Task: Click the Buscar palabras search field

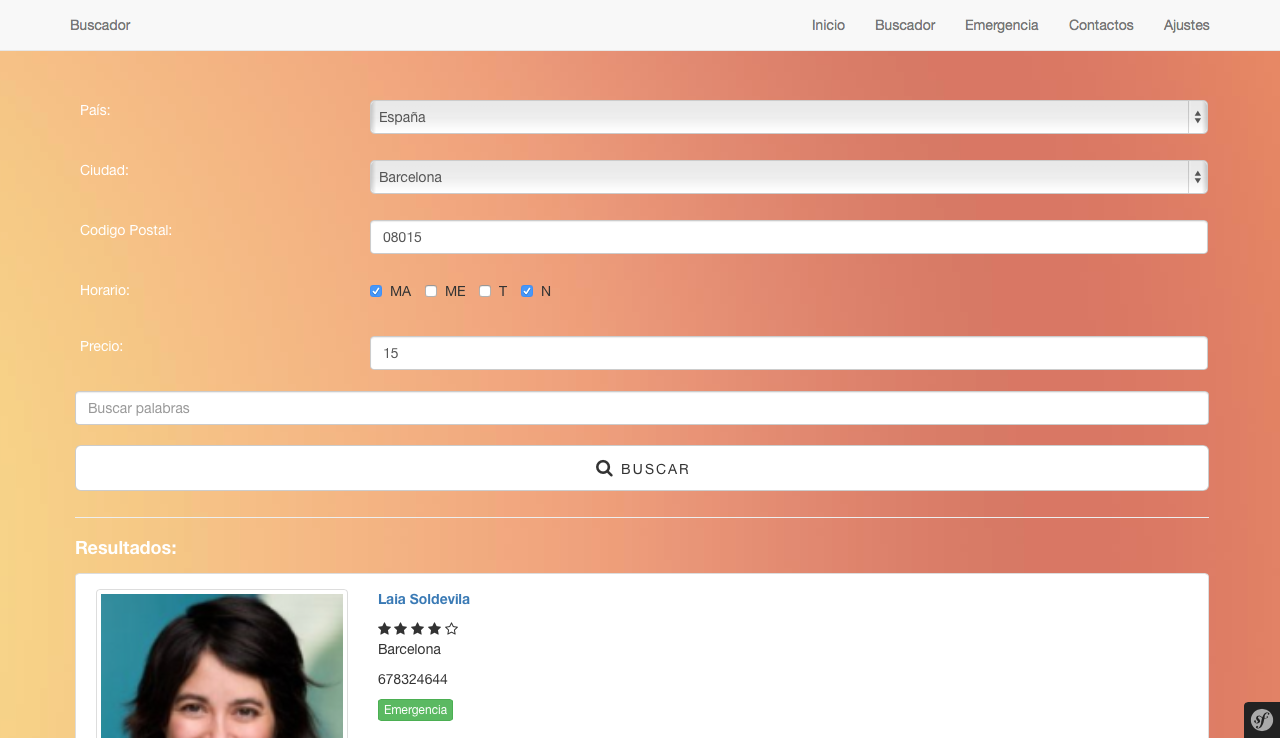Action: (642, 408)
